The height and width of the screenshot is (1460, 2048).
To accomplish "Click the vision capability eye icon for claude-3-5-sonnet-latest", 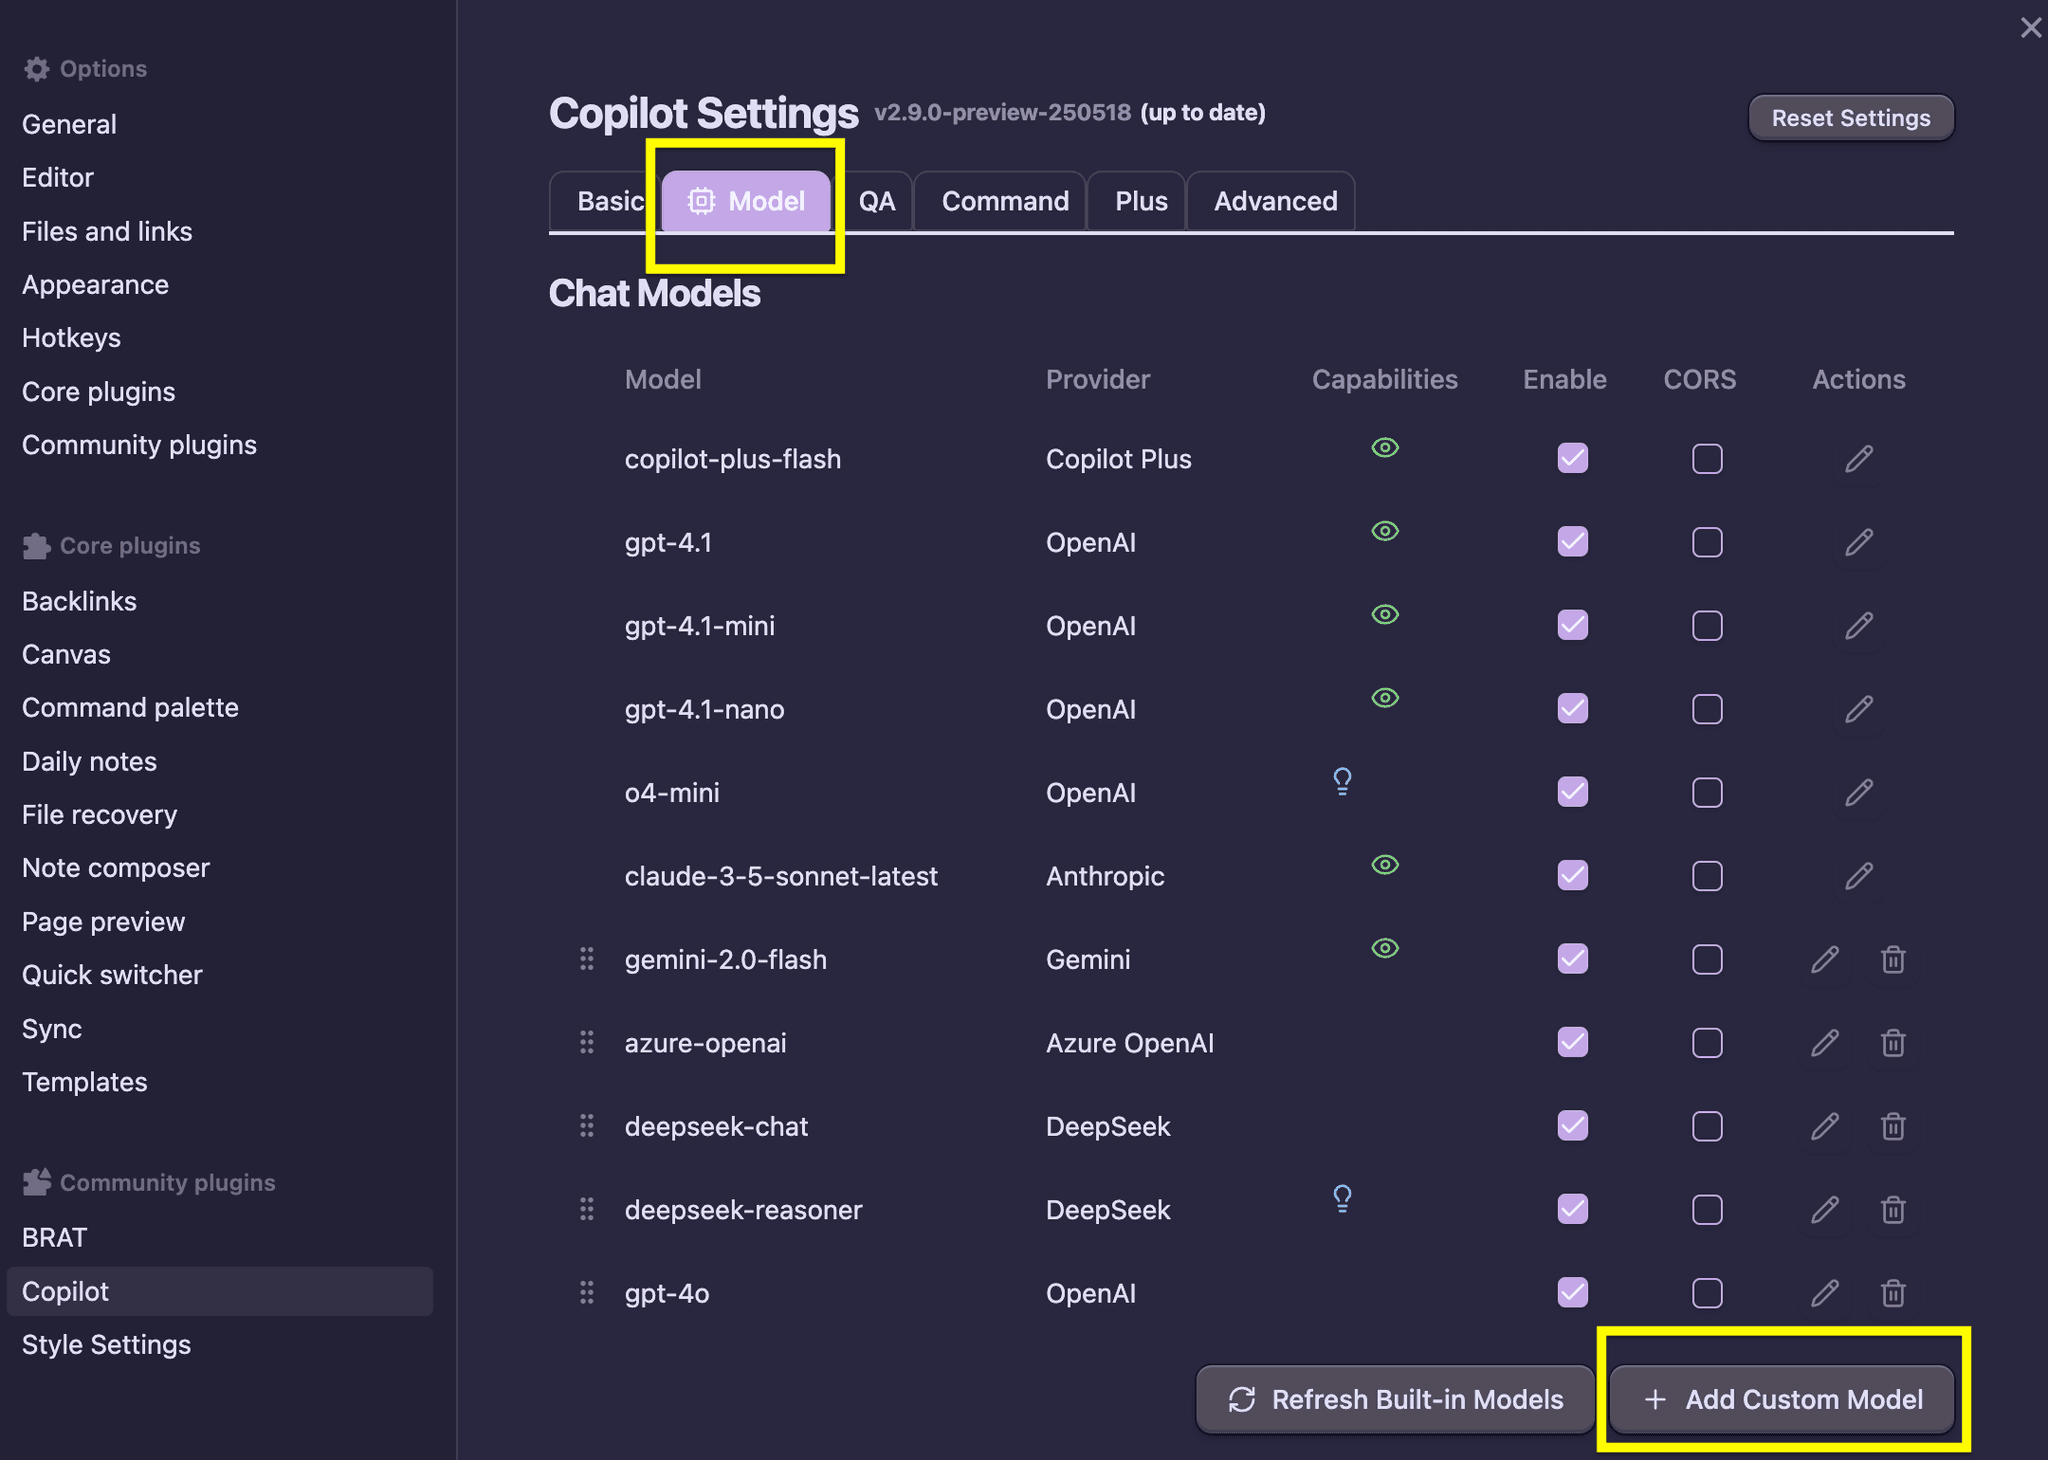I will coord(1384,864).
